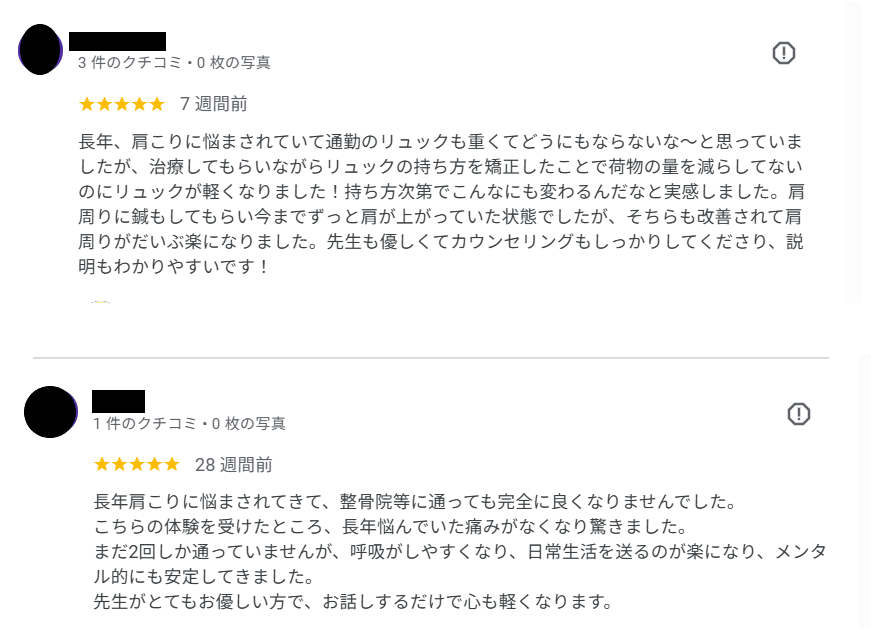Click the first reviewer's redacted name

tap(122, 42)
